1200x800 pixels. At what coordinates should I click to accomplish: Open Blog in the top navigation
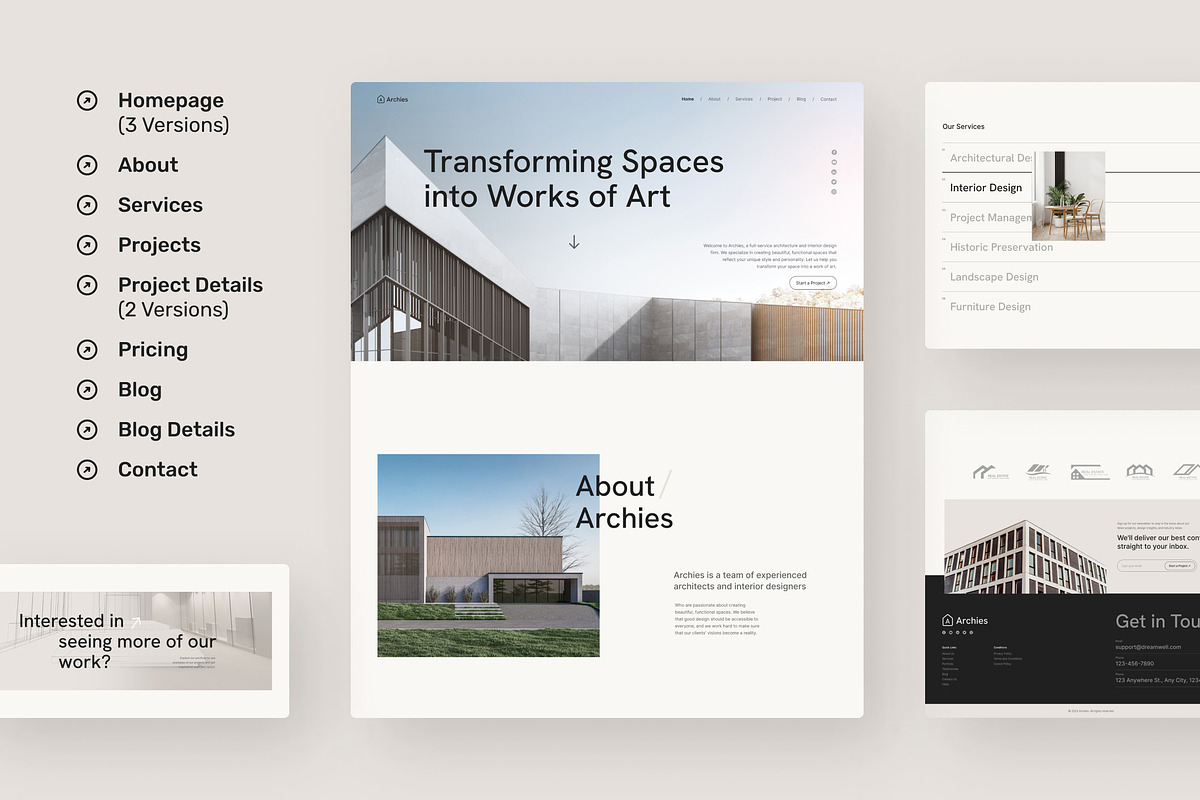801,99
